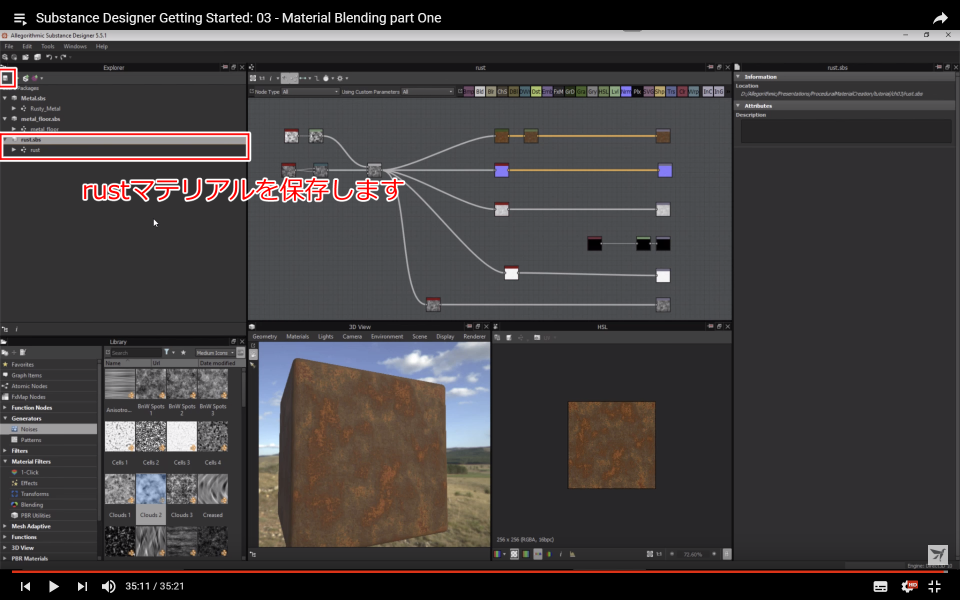Collapse the Generators category
The width and height of the screenshot is (960, 600).
5,419
